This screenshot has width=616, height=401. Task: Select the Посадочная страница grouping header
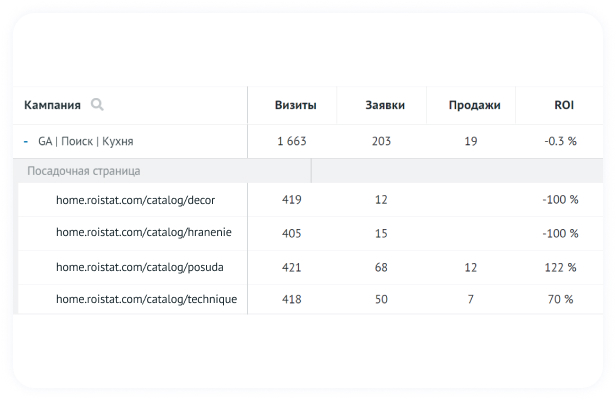[x=84, y=171]
